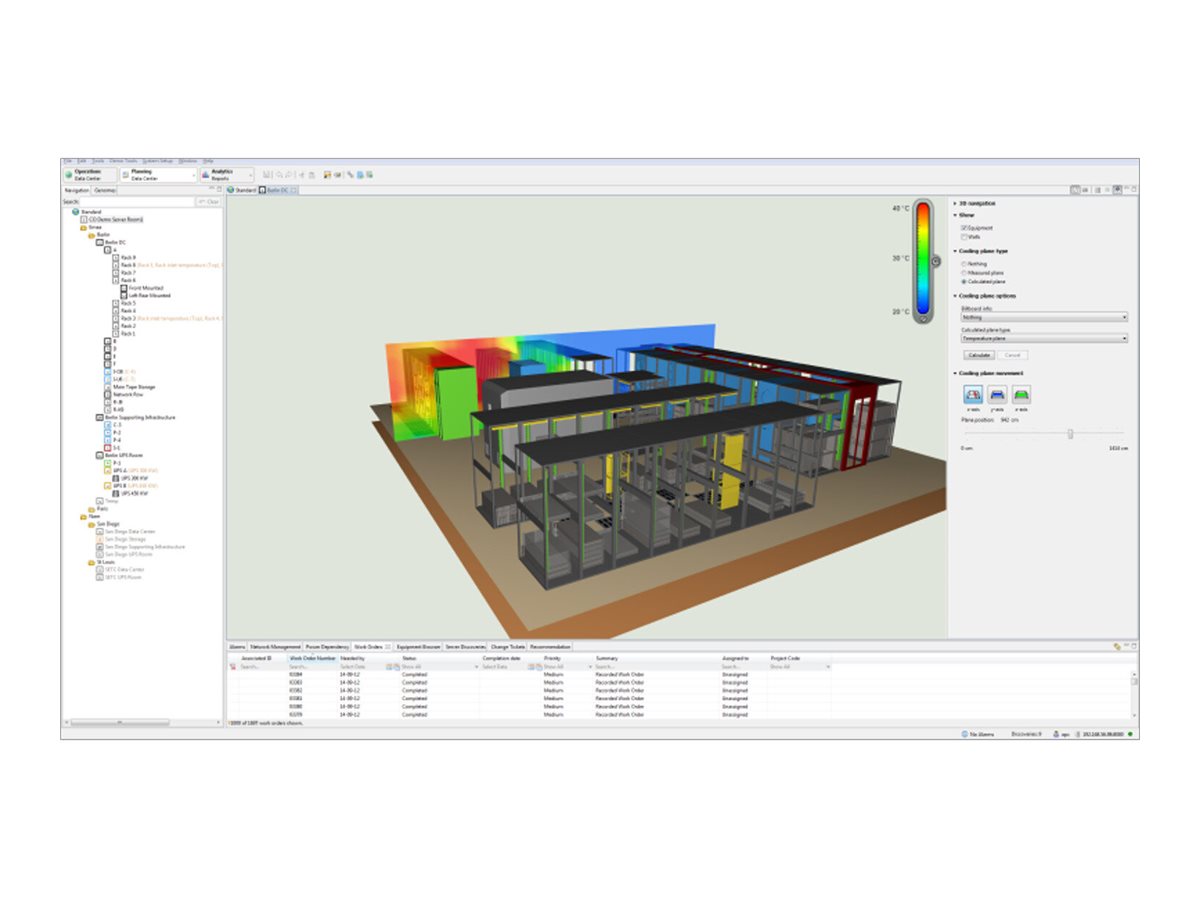This screenshot has width=1200, height=900.
Task: Select the z-axis cooling plane movement icon
Action: pyautogui.click(x=1021, y=395)
